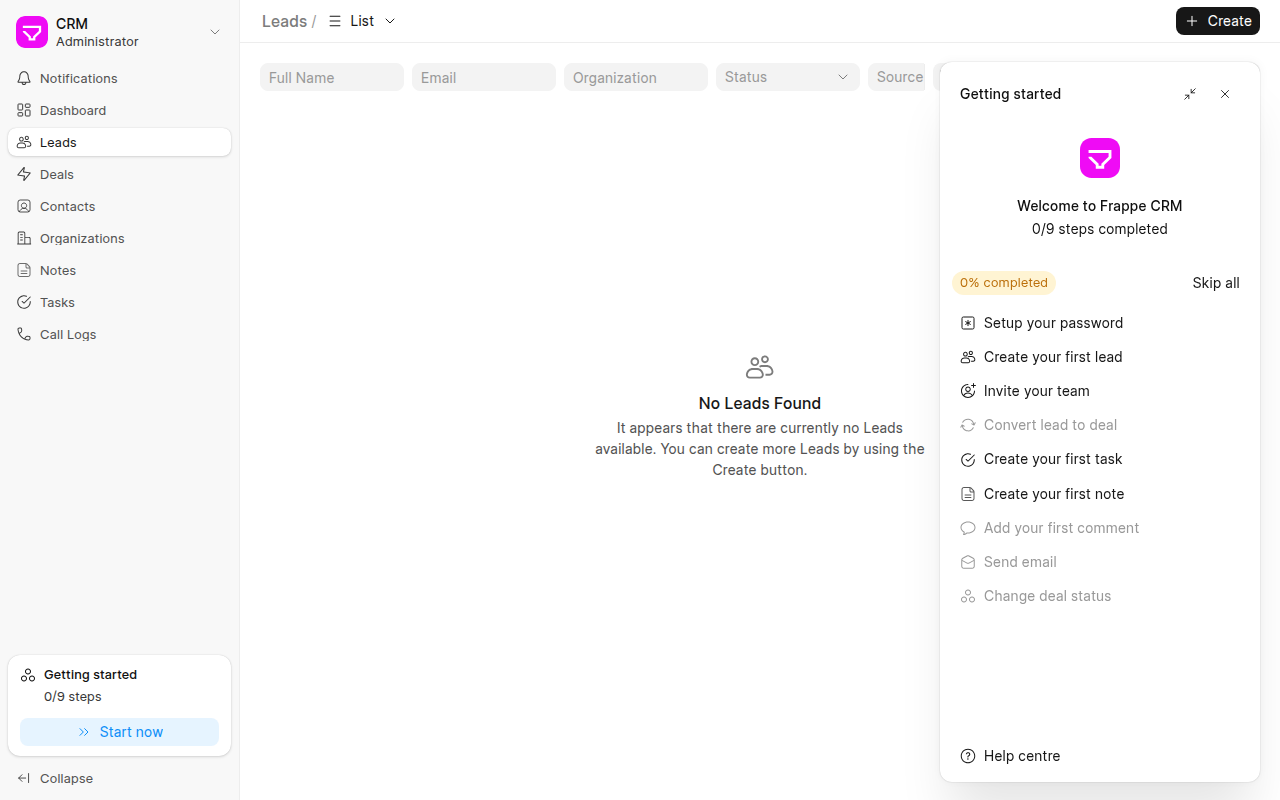Click the Leads breadcrumb link
Image resolution: width=1280 pixels, height=800 pixels.
coord(284,21)
